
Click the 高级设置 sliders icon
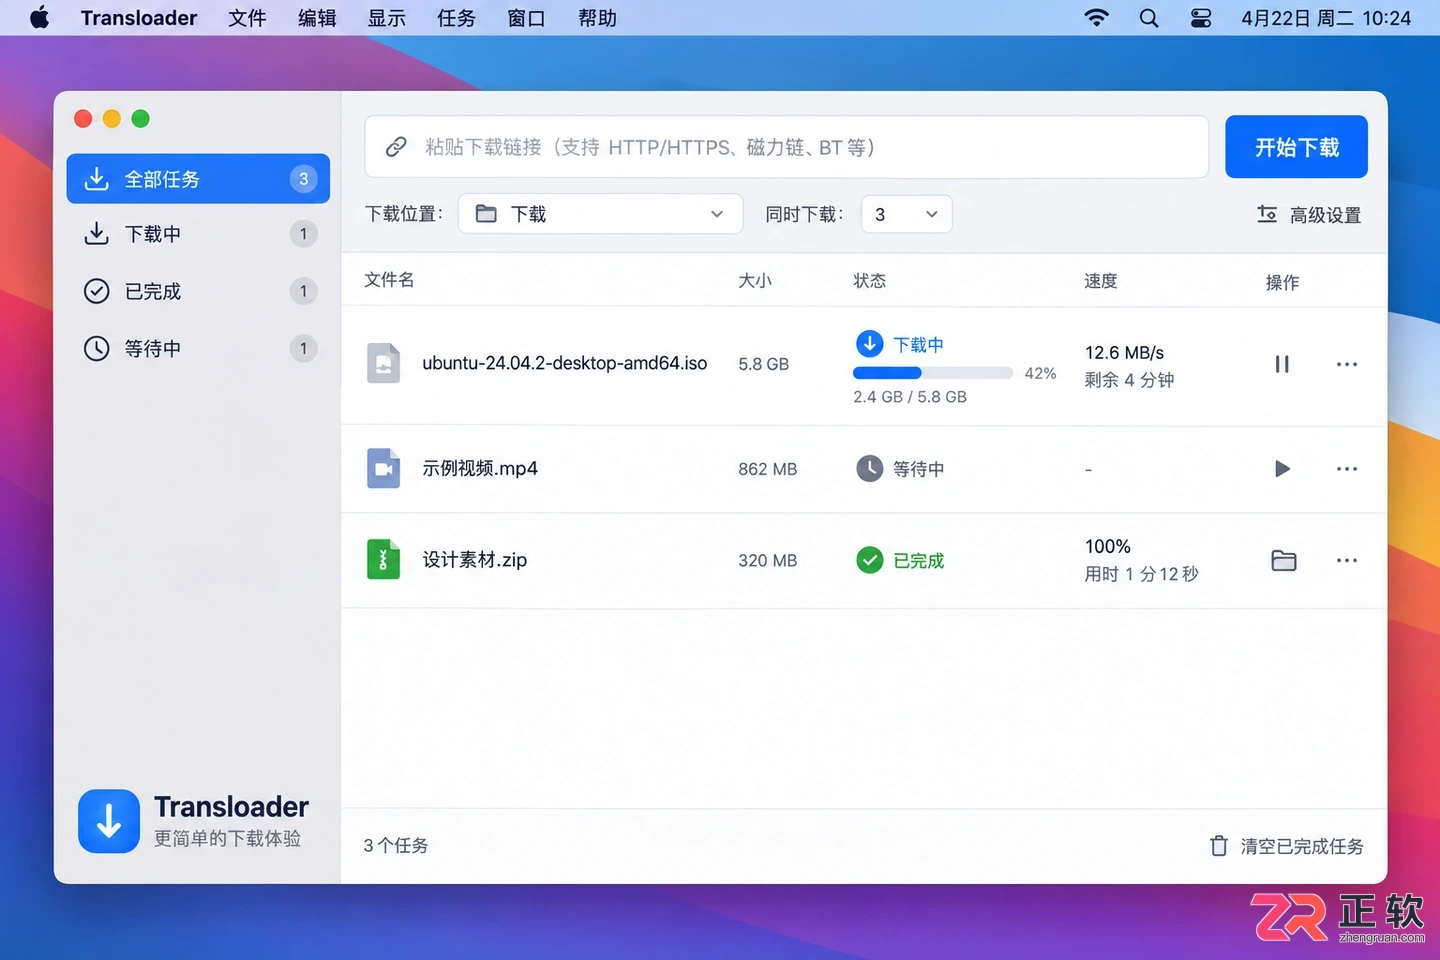pos(1267,214)
